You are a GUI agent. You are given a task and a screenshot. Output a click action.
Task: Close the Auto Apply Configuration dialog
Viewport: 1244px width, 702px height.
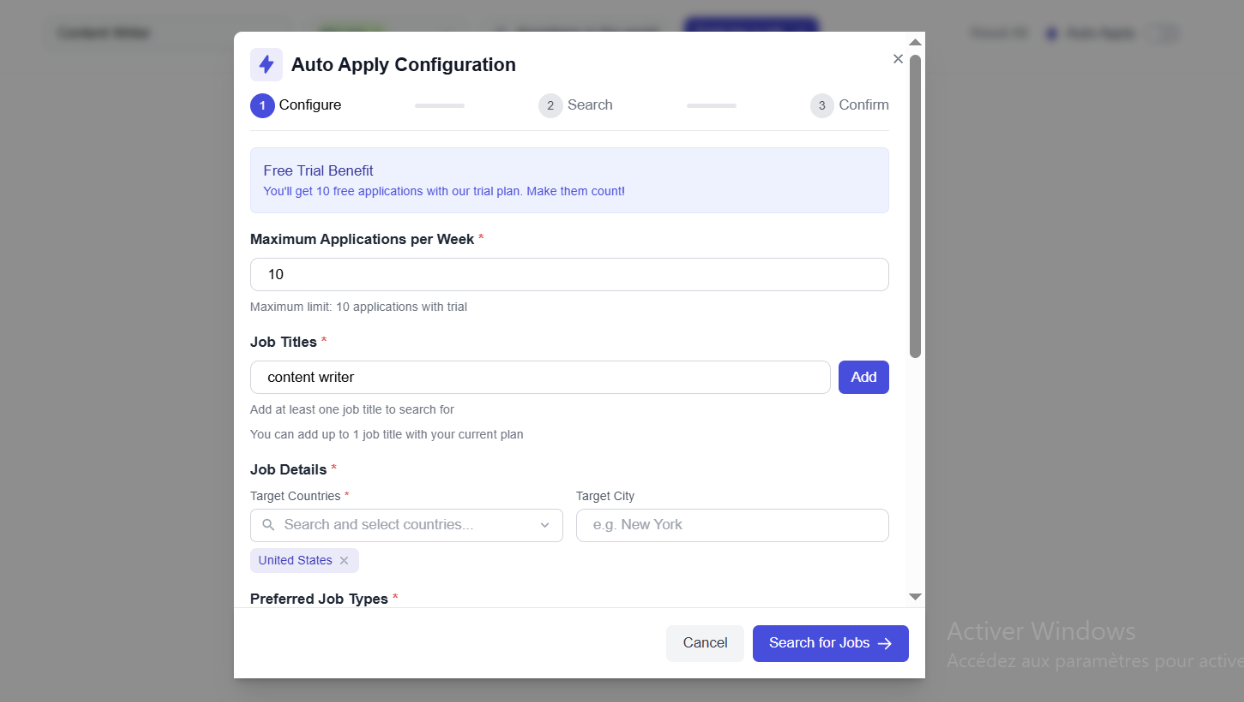pos(897,58)
